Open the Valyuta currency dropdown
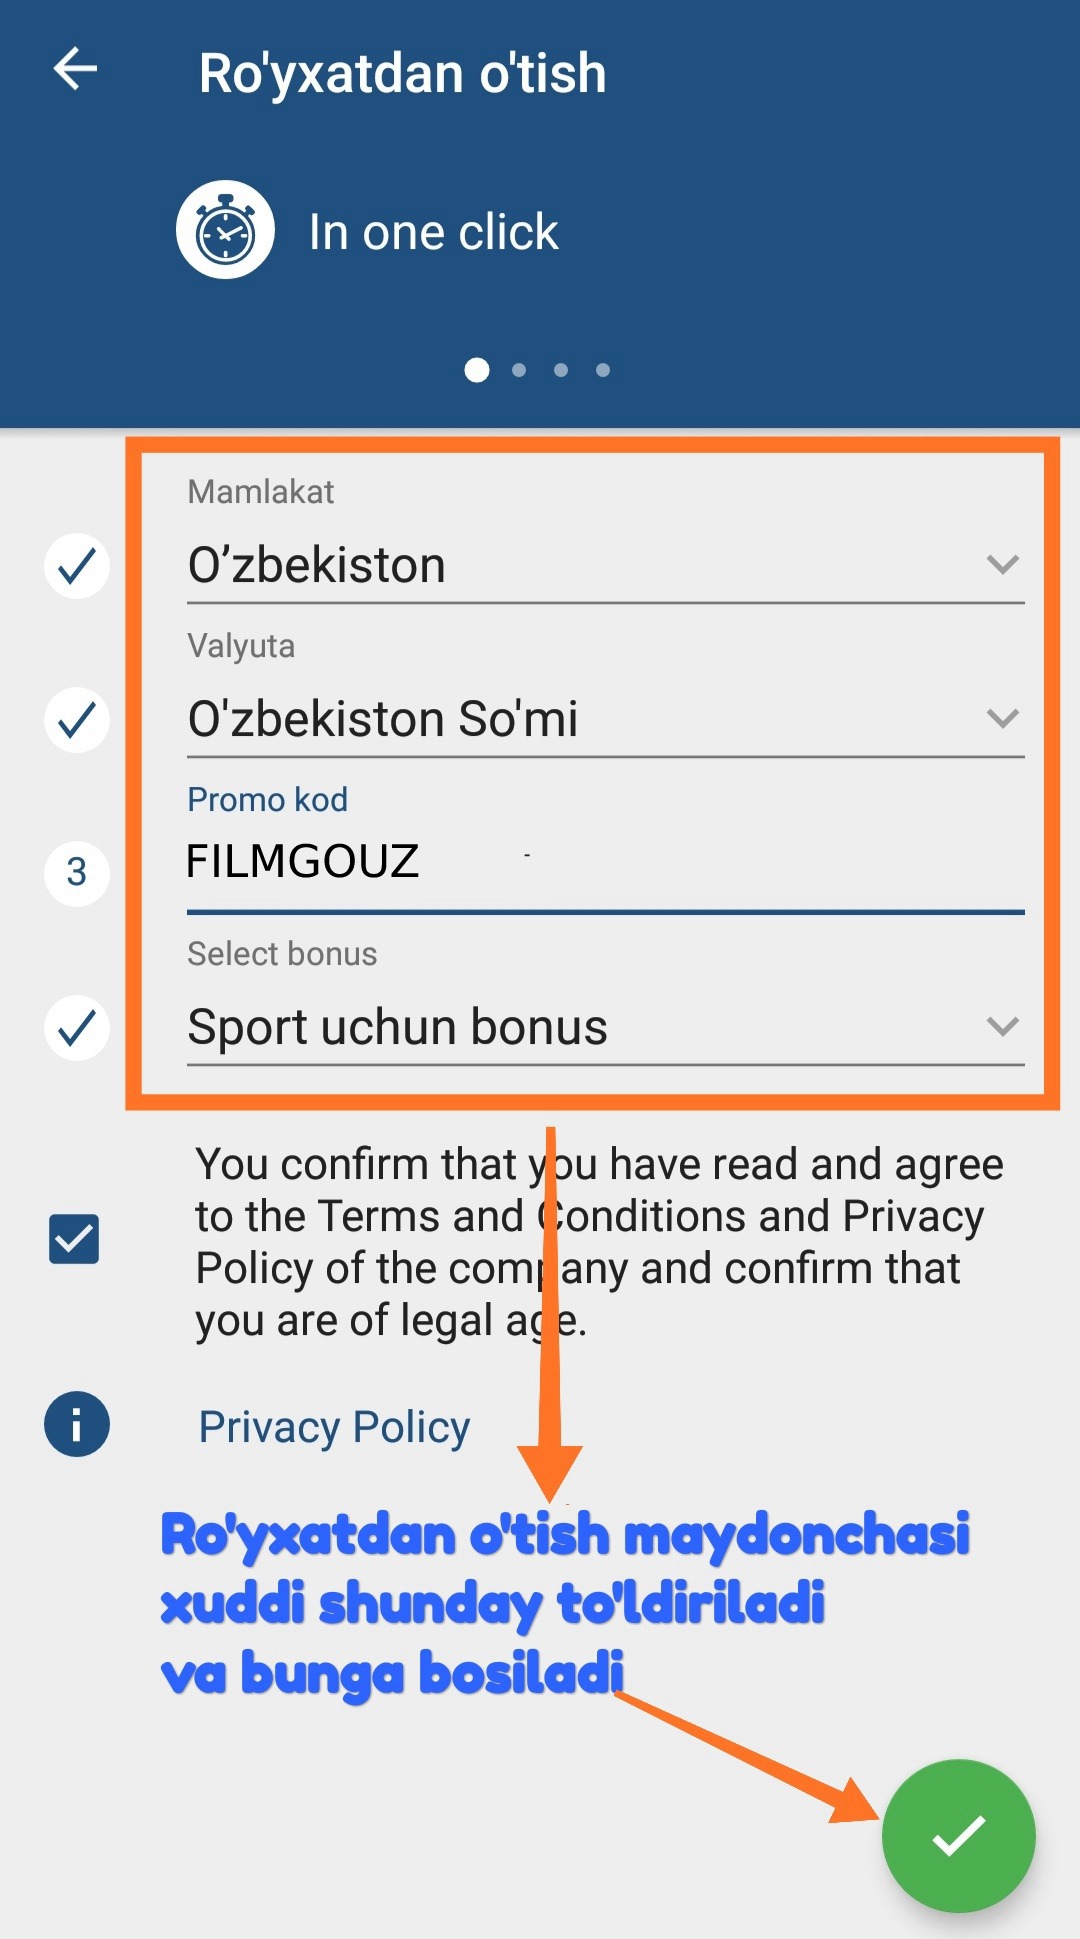 [605, 720]
